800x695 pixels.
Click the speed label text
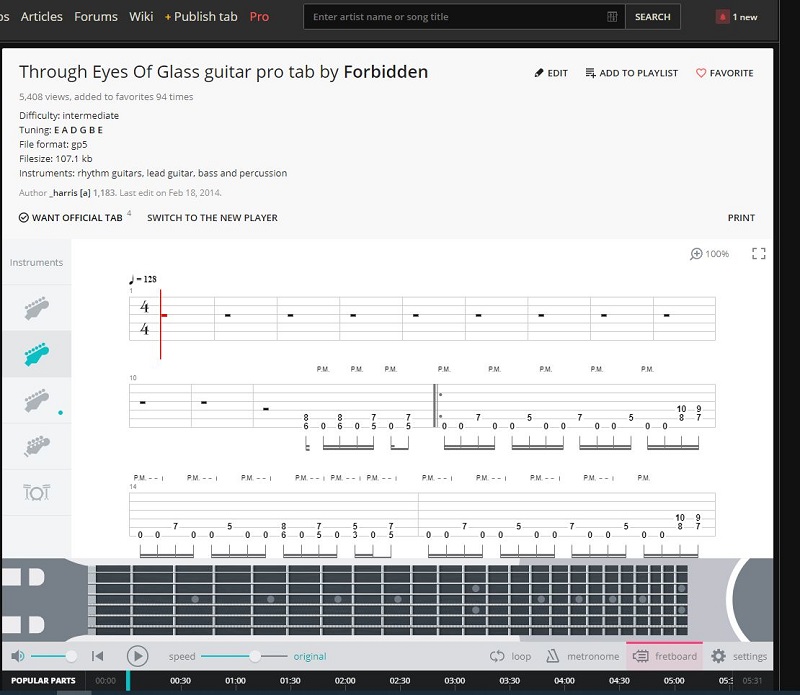(182, 656)
